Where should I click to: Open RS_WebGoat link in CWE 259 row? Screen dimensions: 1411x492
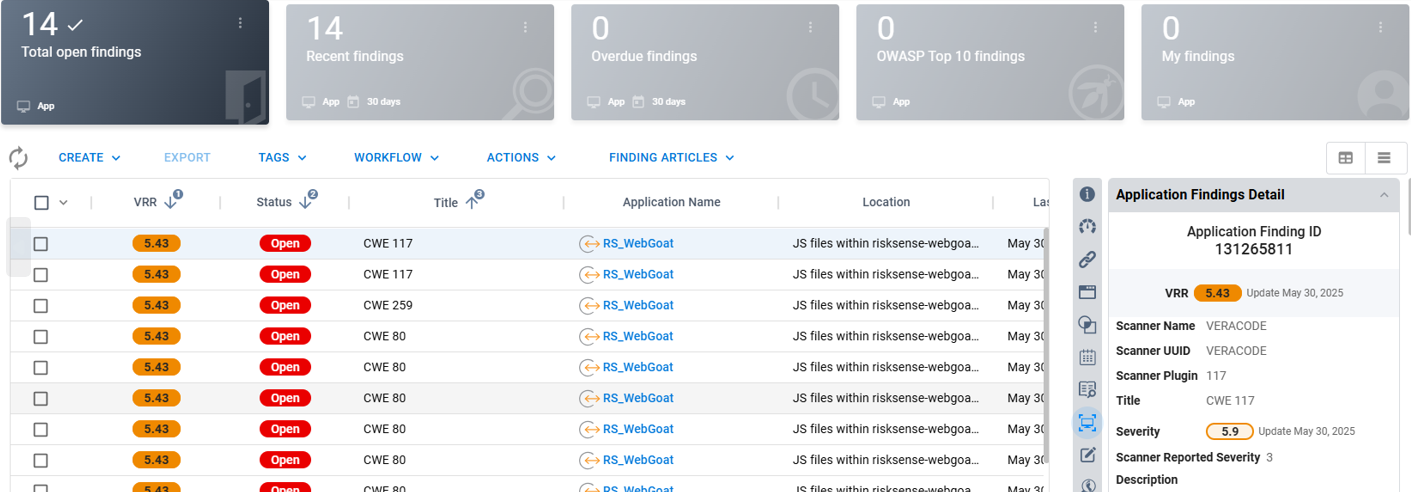point(638,305)
